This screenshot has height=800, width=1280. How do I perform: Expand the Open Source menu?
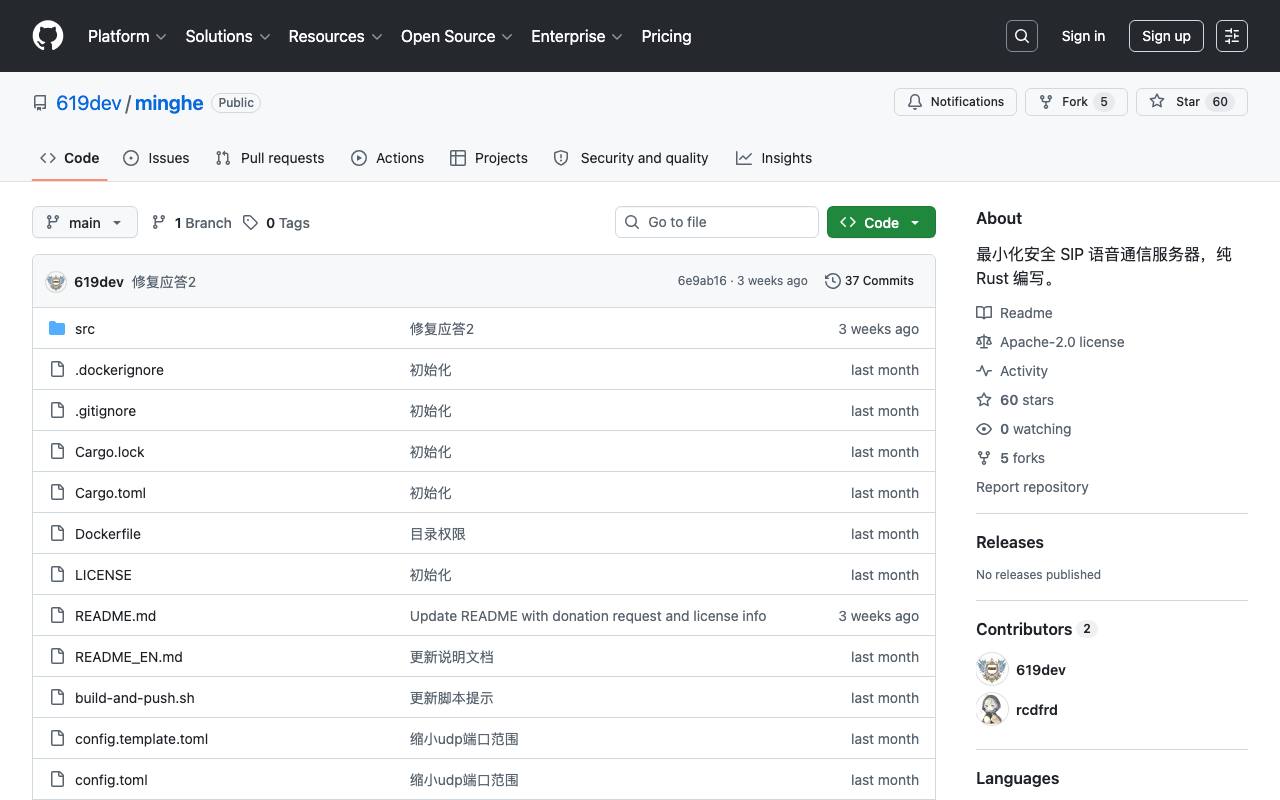pos(457,36)
